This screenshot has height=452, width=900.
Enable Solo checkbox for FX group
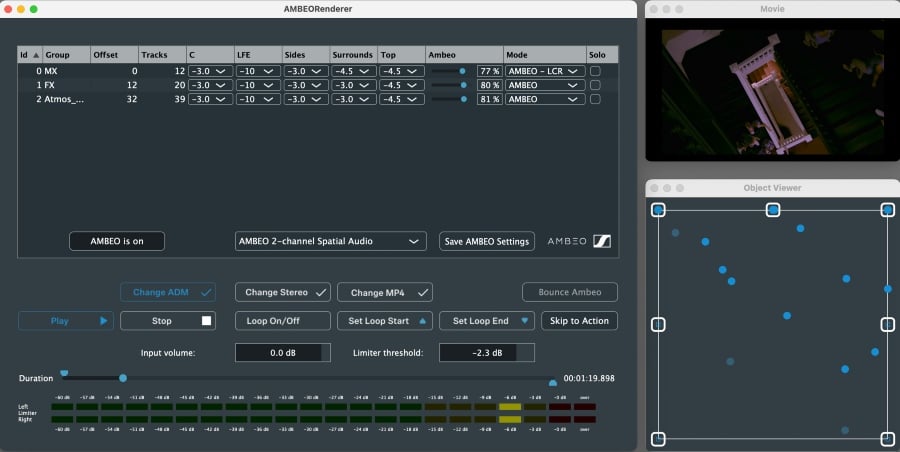click(595, 85)
